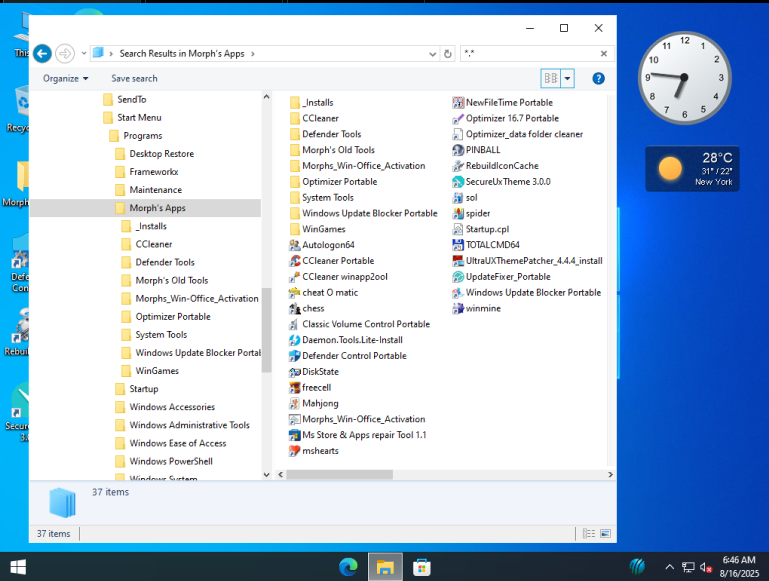Switch to details view in status bar
The image size is (769, 581).
(x=589, y=533)
